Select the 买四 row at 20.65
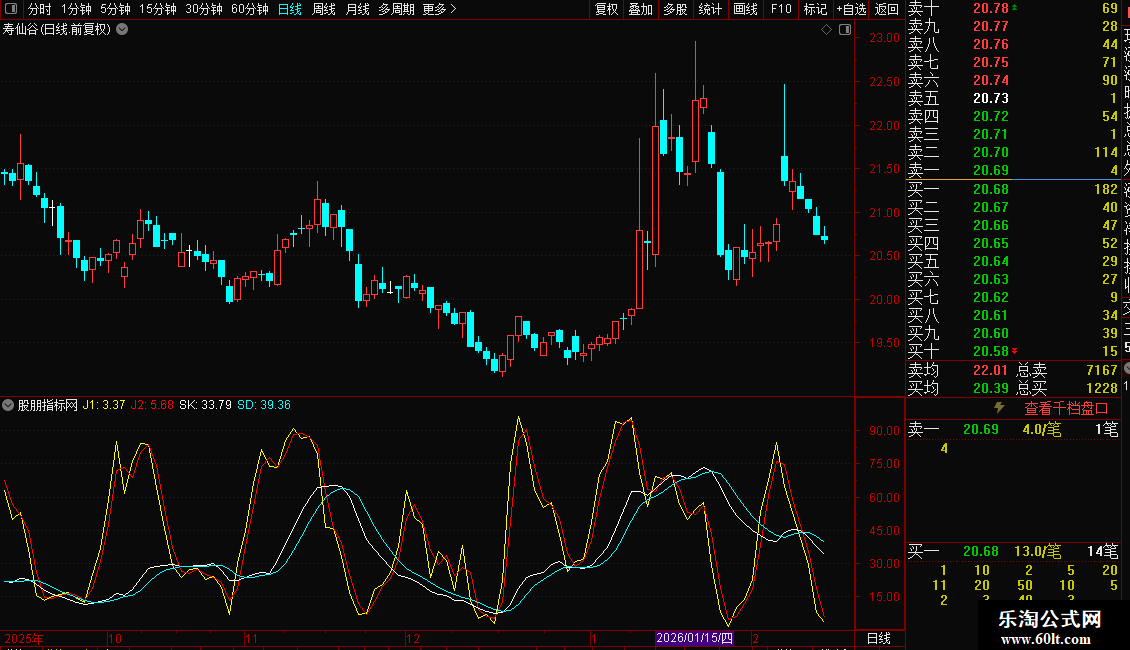The width and height of the screenshot is (1130, 650). [1013, 244]
